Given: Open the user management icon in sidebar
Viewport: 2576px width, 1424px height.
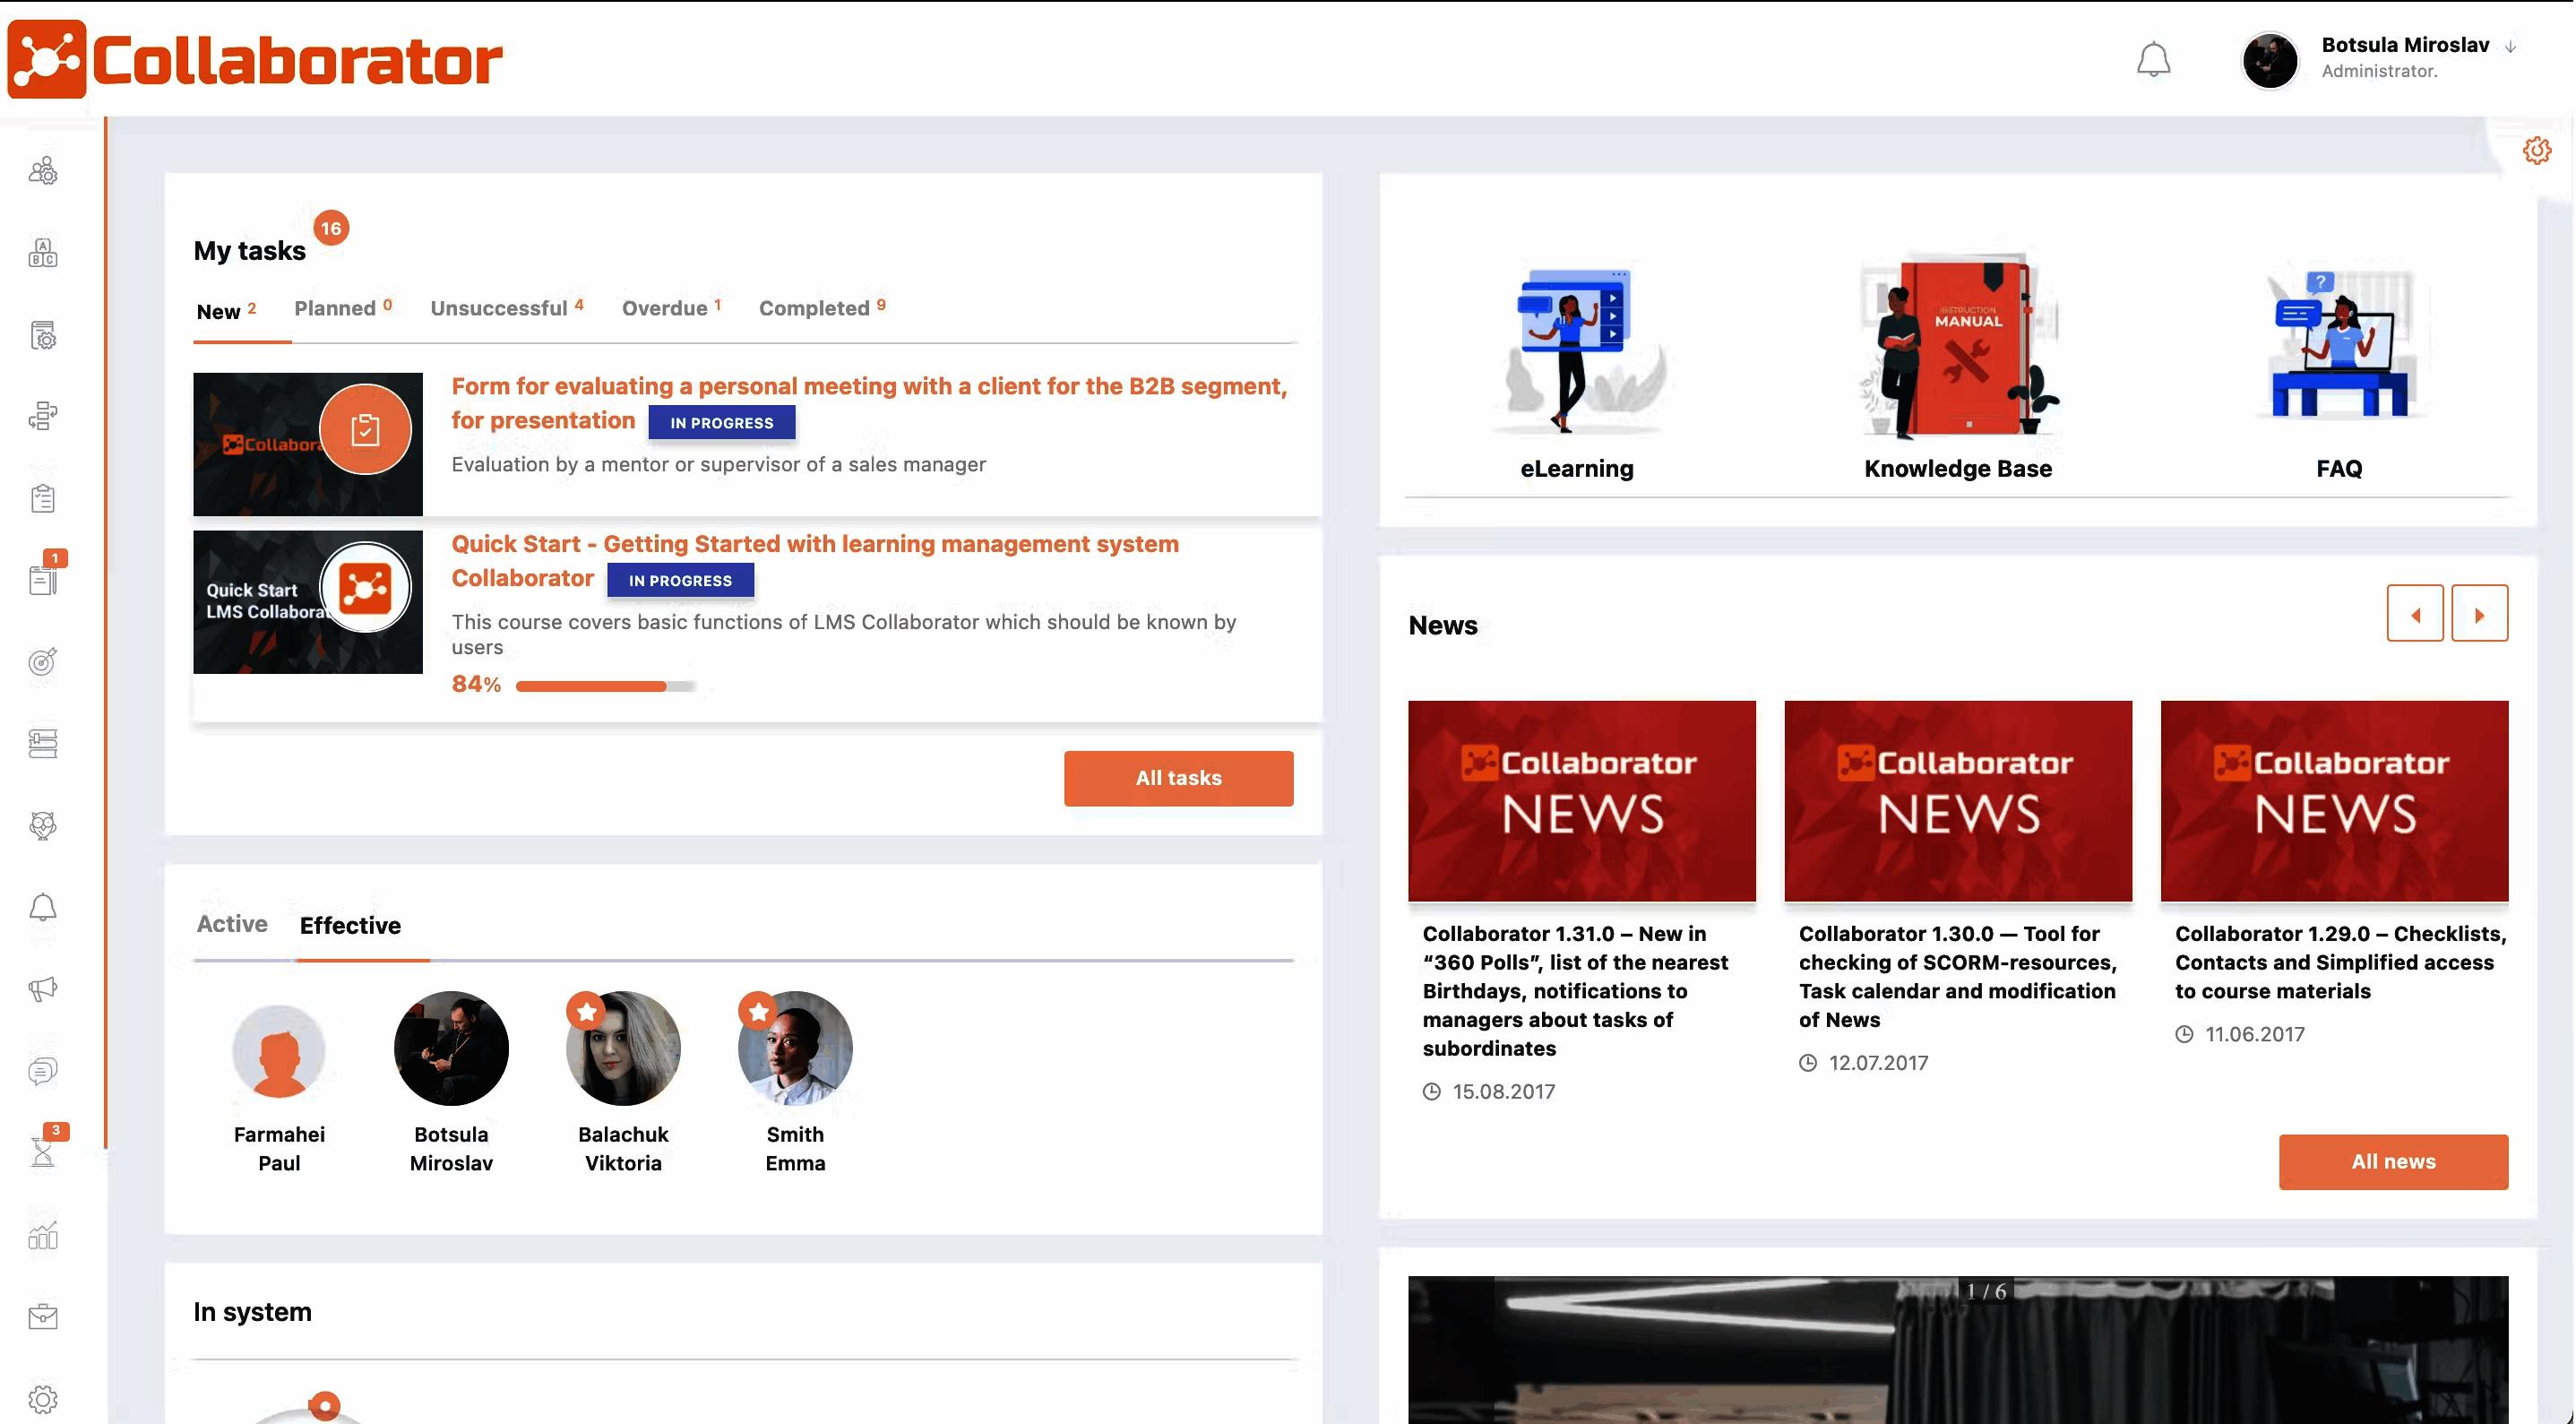Looking at the screenshot, I should click(42, 172).
